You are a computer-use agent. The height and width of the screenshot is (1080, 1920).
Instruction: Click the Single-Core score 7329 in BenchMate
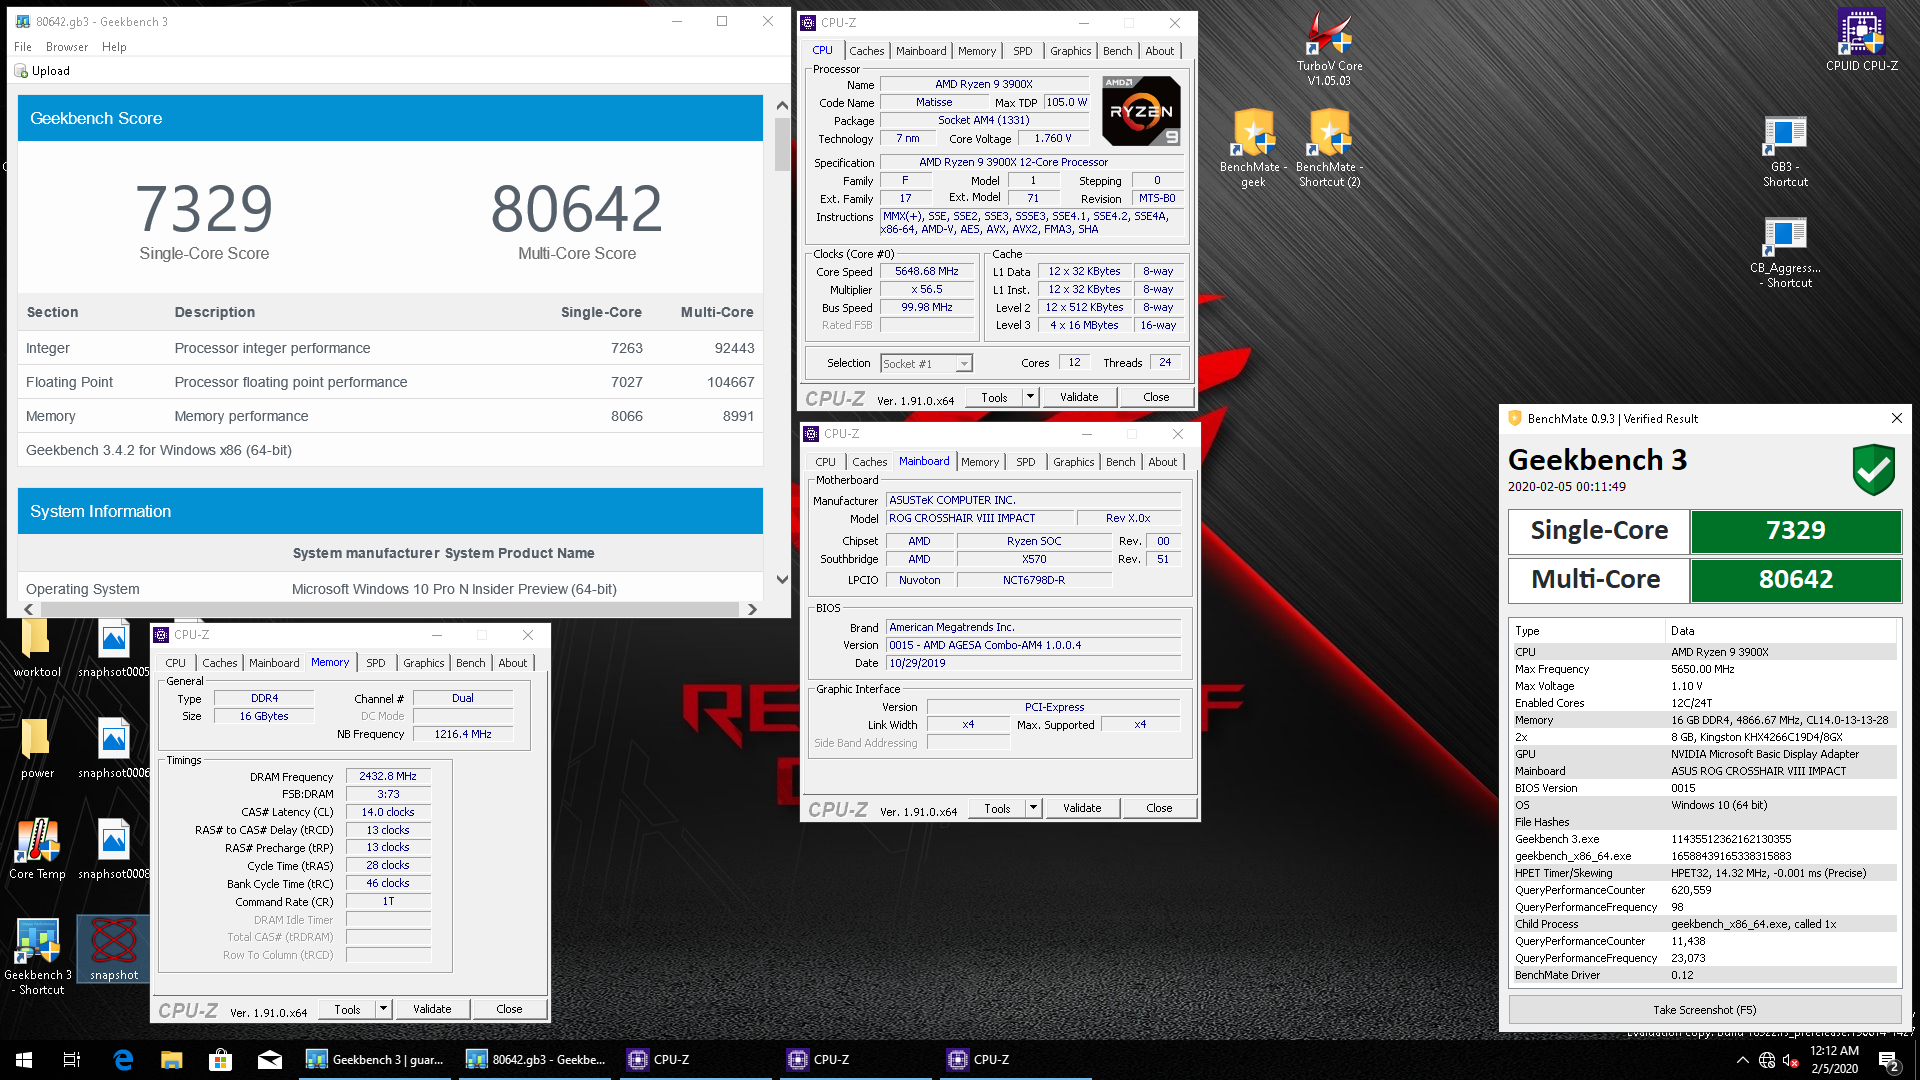pos(1795,531)
